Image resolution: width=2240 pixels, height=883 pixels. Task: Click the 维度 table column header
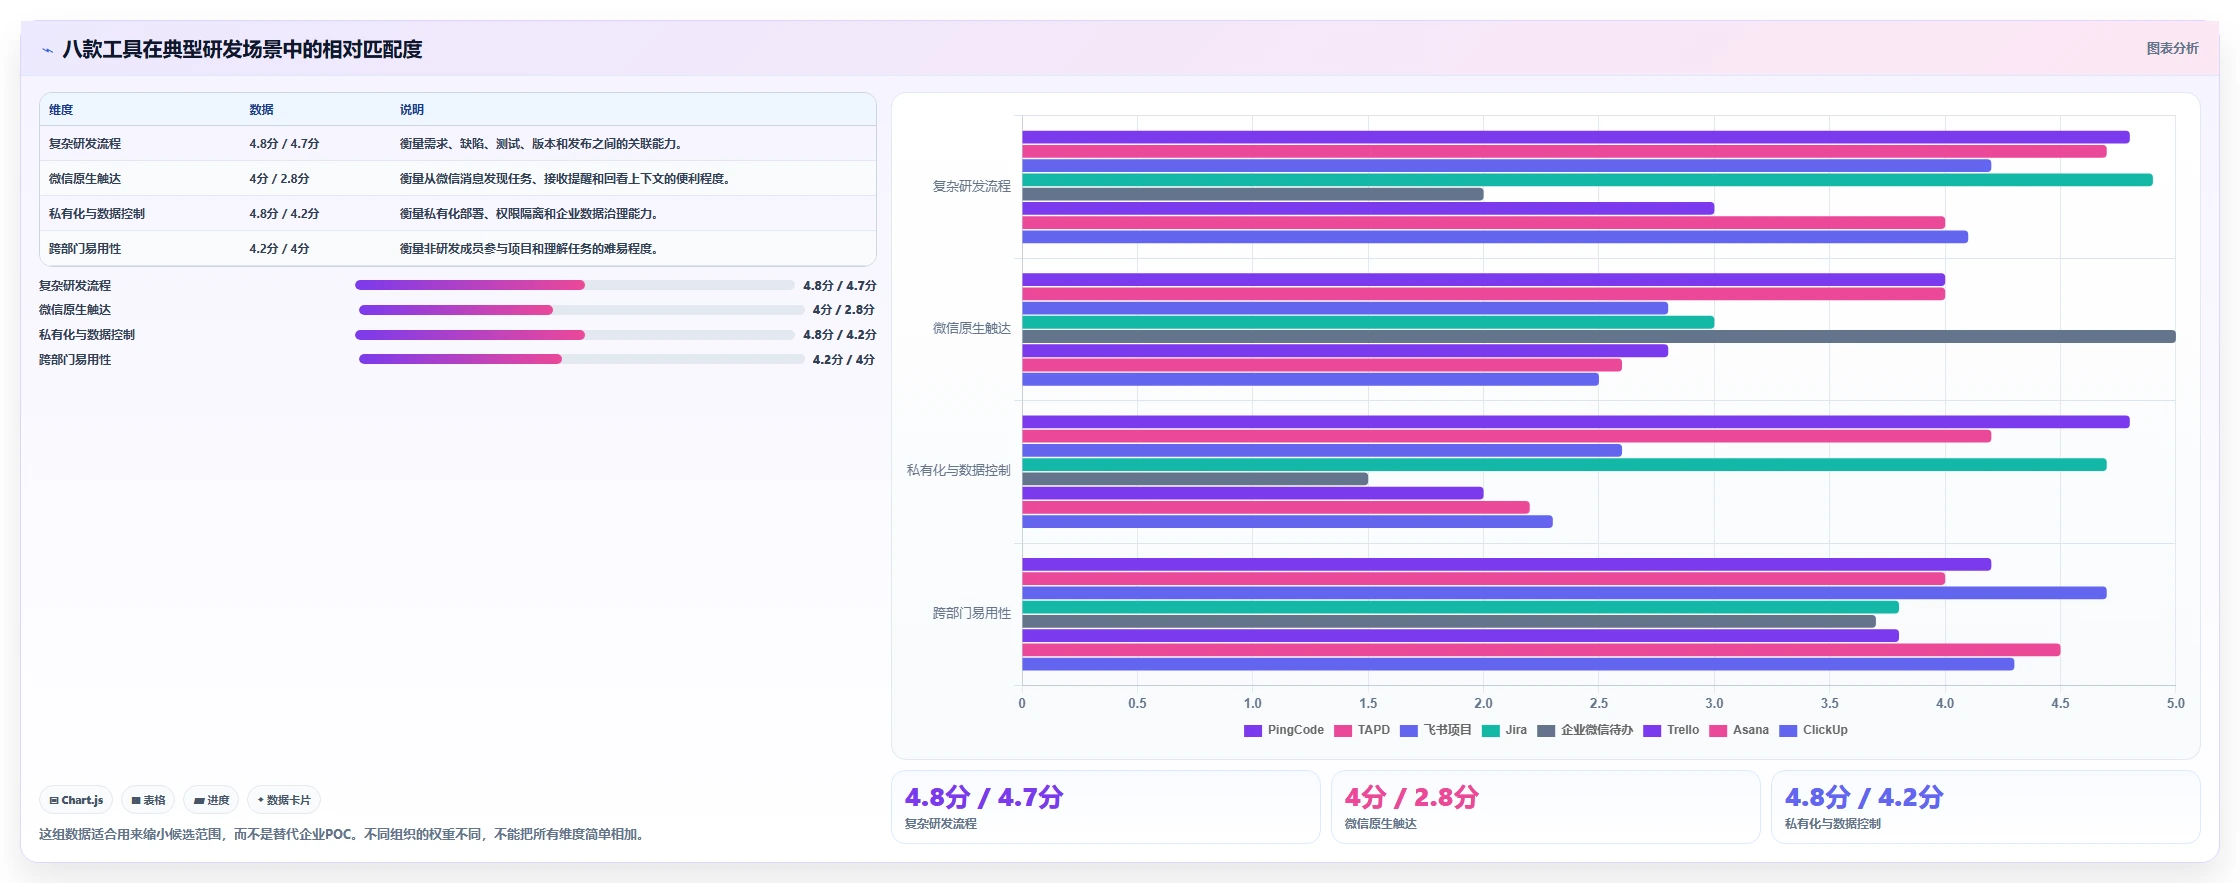(61, 110)
